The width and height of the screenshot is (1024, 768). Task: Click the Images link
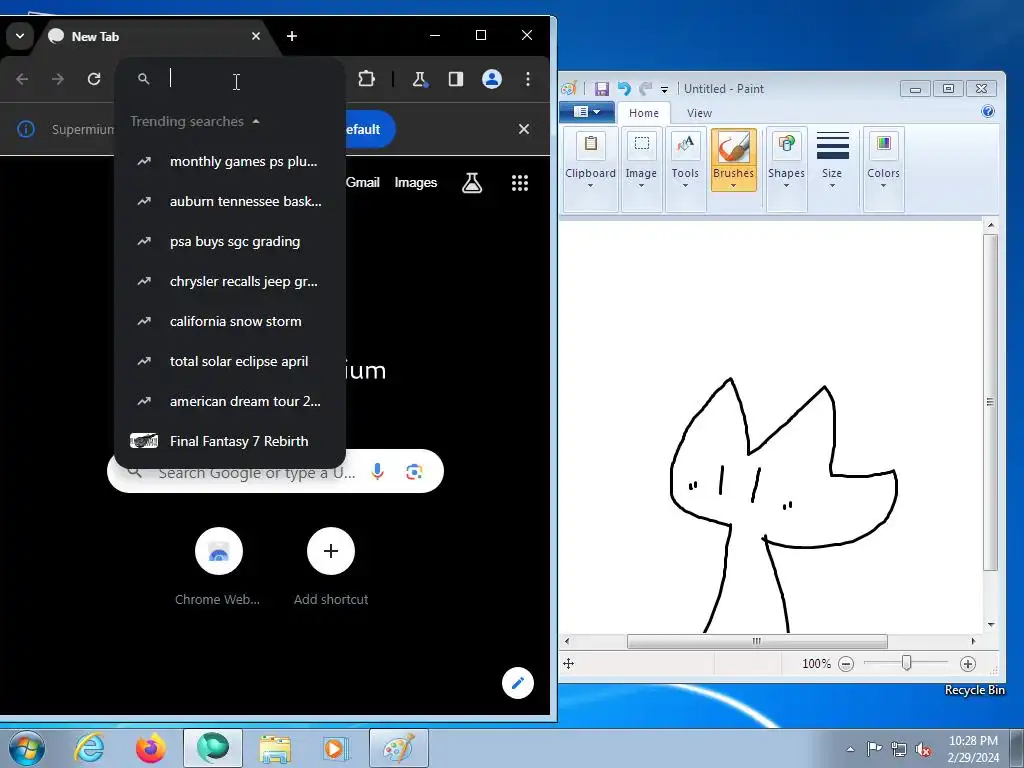pos(415,182)
